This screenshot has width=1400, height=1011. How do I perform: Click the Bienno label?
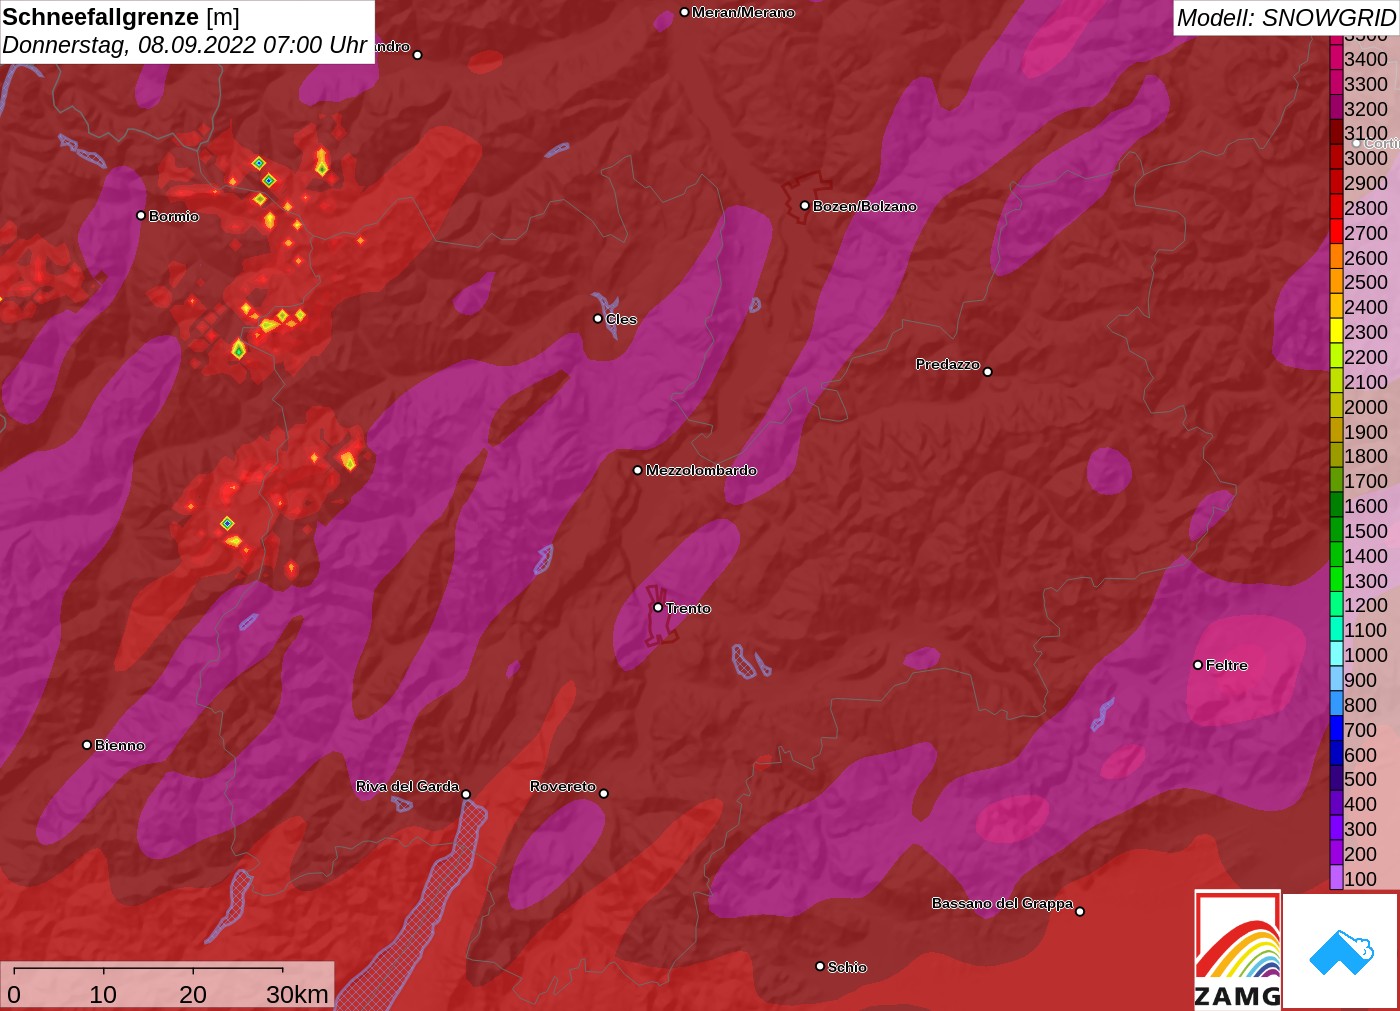point(120,745)
